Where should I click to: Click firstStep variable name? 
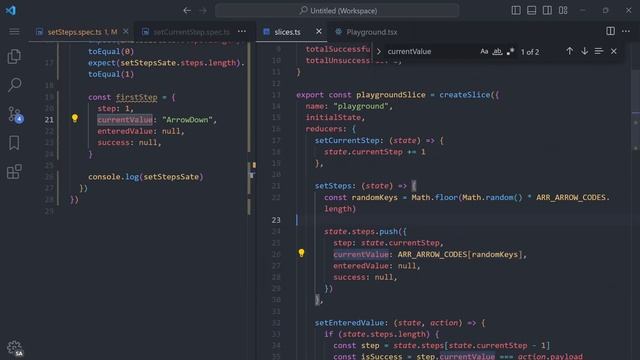coord(137,97)
